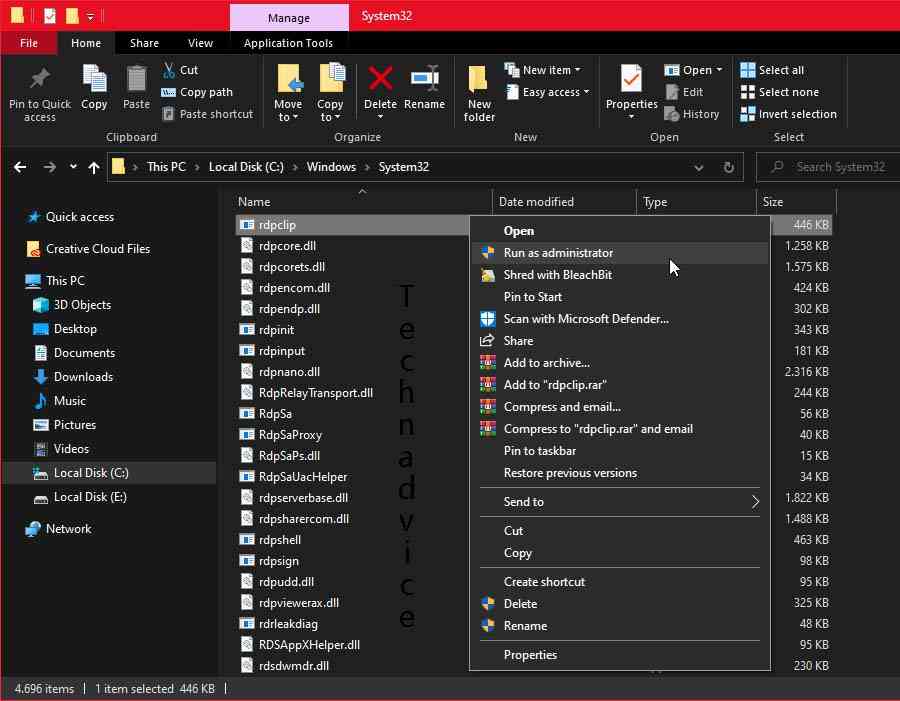This screenshot has width=900, height=701.
Task: Select Local Disk (E:) in sidebar
Action: click(90, 497)
